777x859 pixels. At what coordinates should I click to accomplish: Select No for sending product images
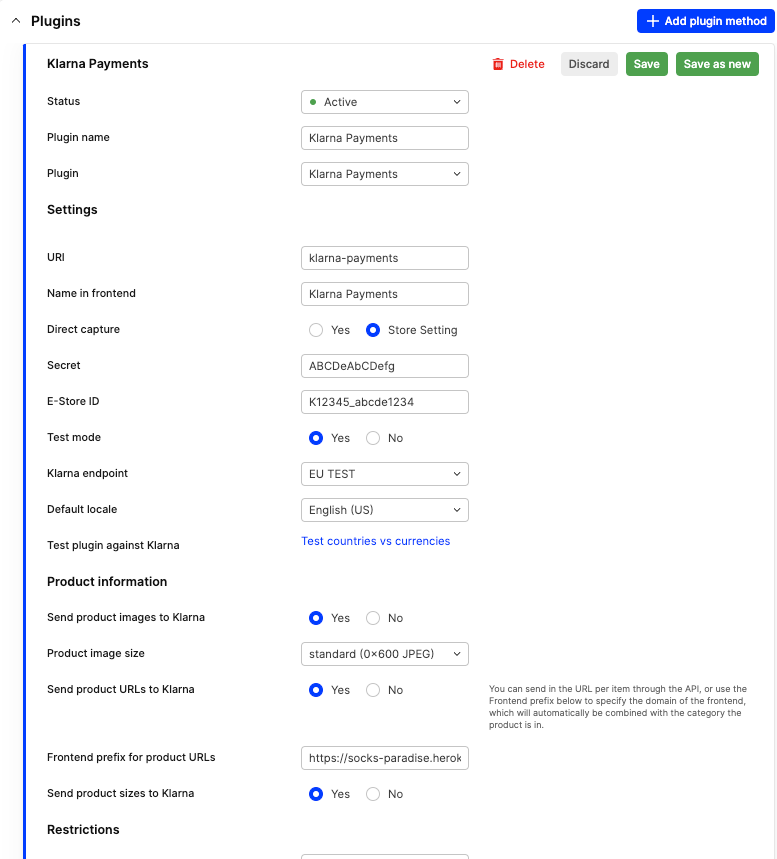[x=373, y=618]
